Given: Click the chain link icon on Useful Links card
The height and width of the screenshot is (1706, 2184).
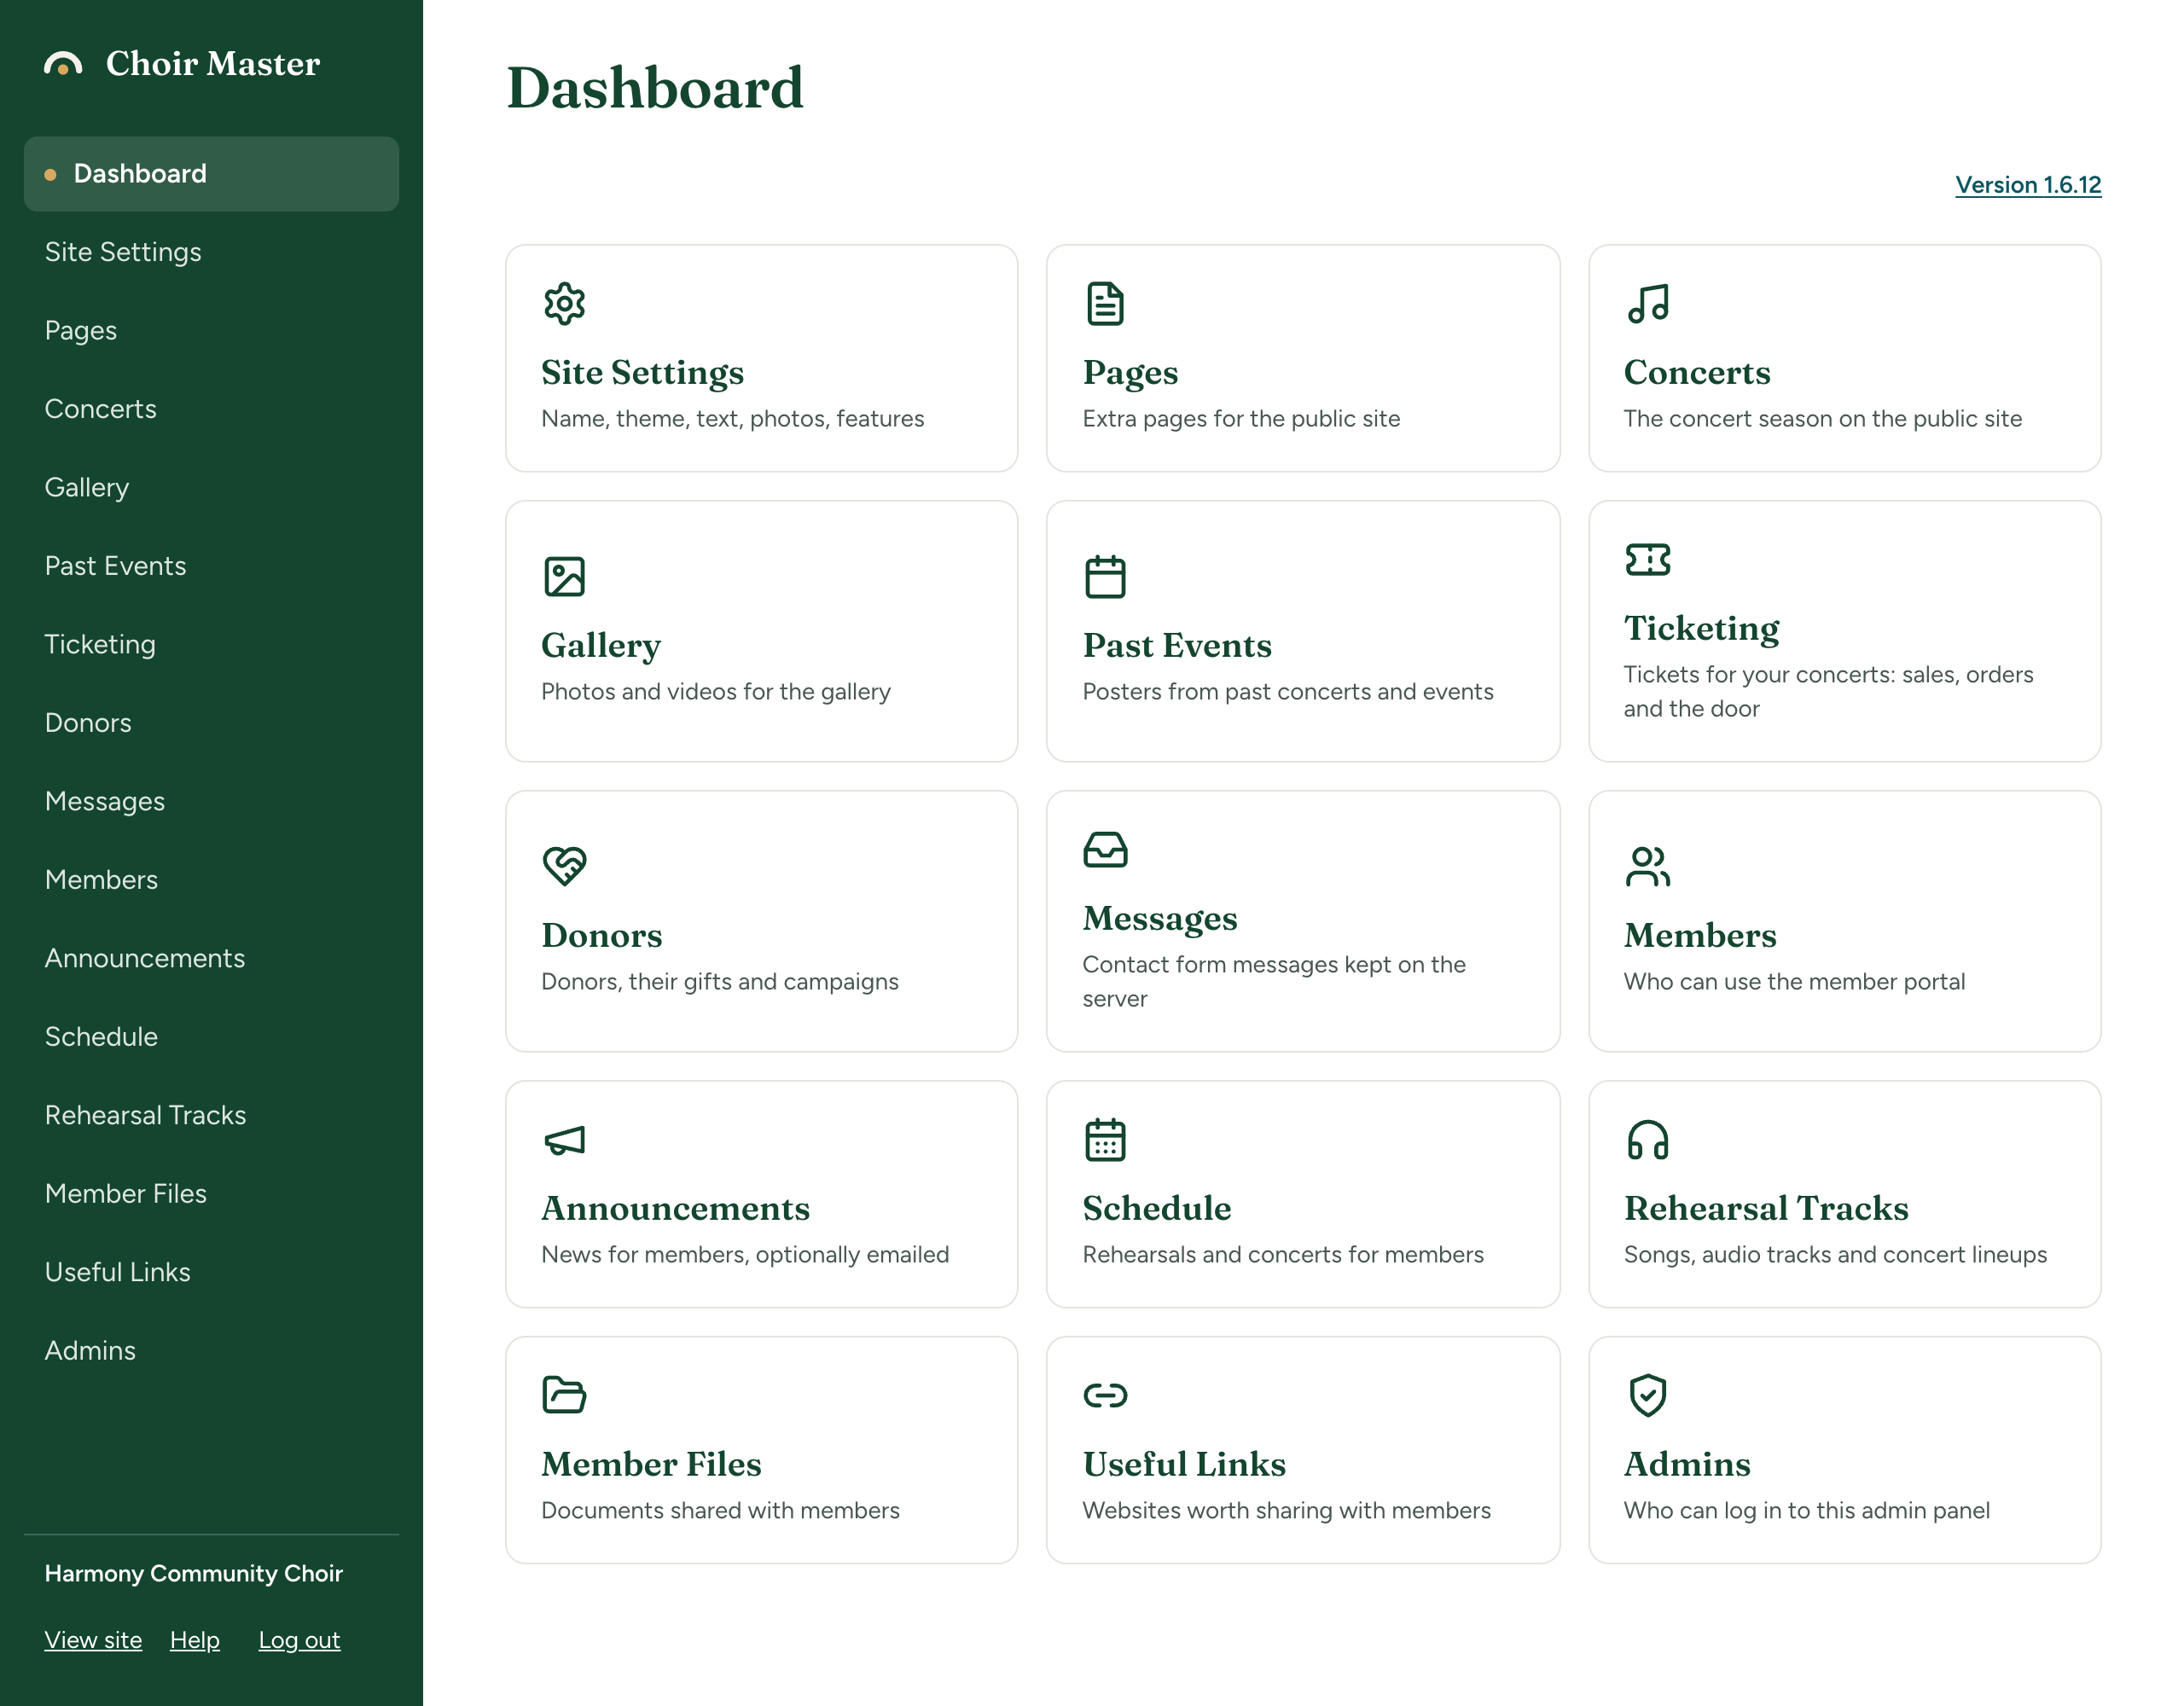Looking at the screenshot, I should pos(1105,1395).
